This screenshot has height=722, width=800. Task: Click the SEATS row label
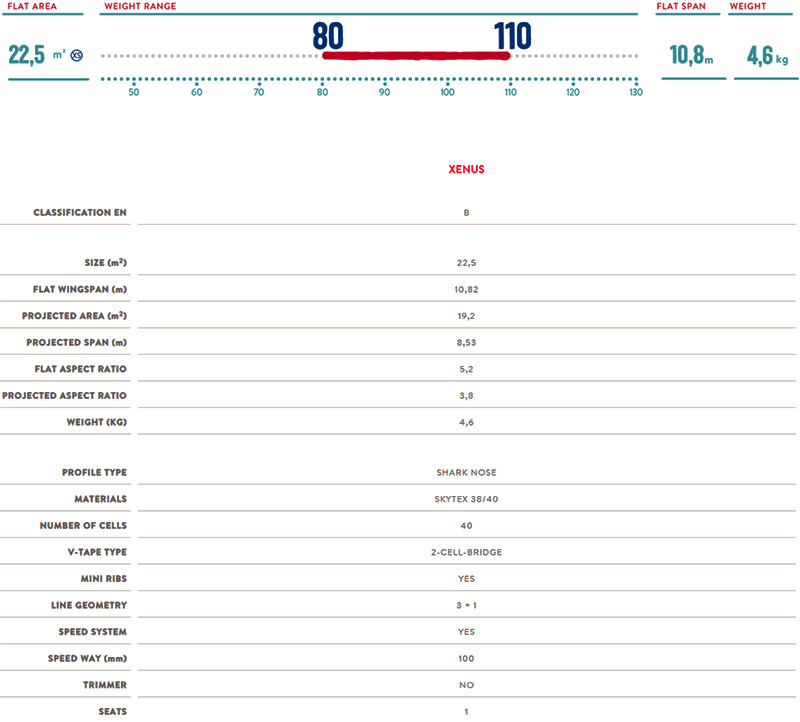(112, 711)
